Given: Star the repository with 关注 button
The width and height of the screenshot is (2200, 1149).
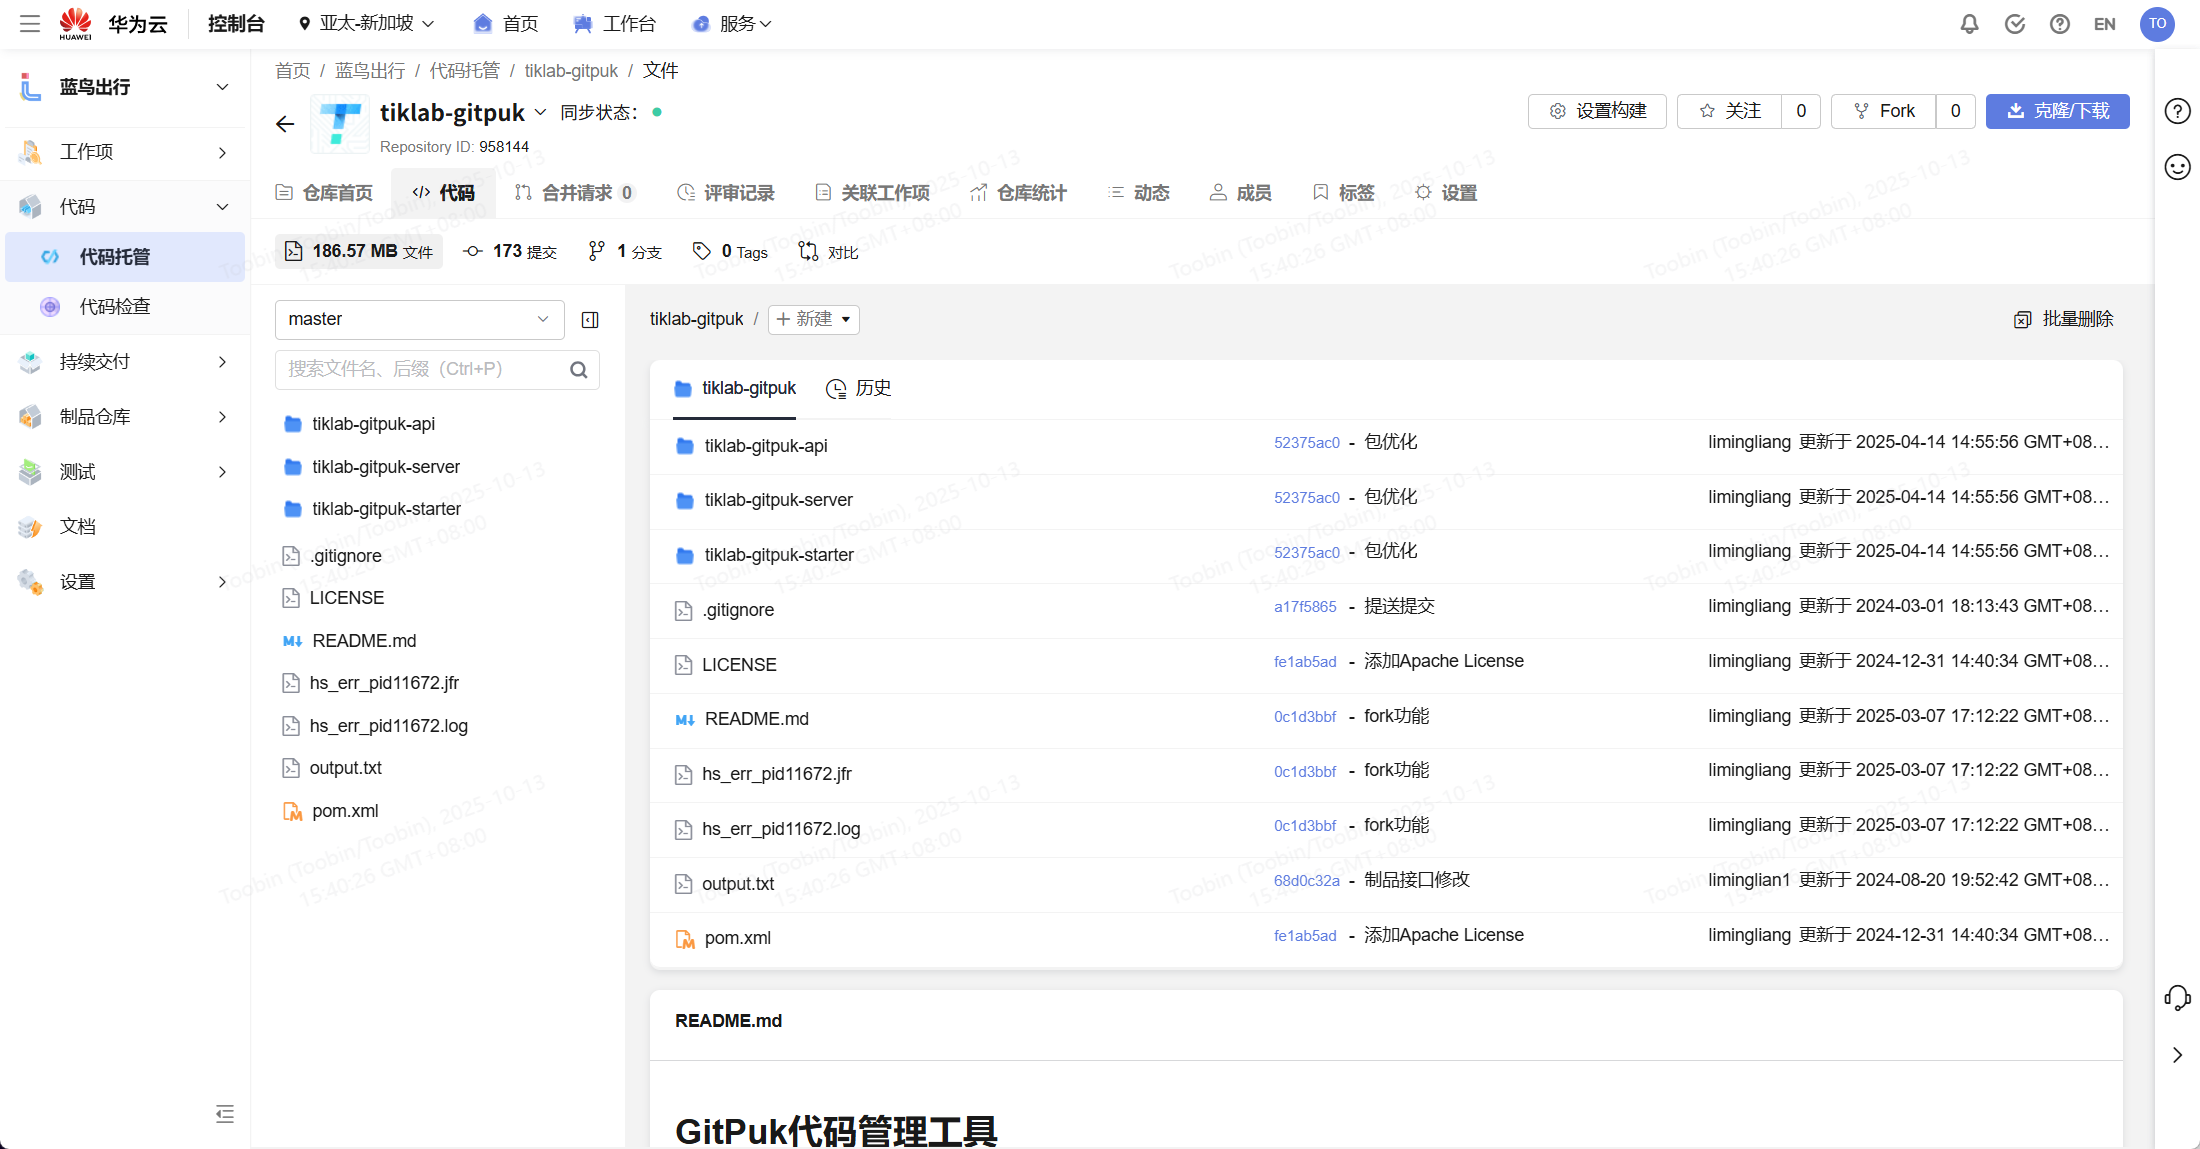Looking at the screenshot, I should (1730, 111).
